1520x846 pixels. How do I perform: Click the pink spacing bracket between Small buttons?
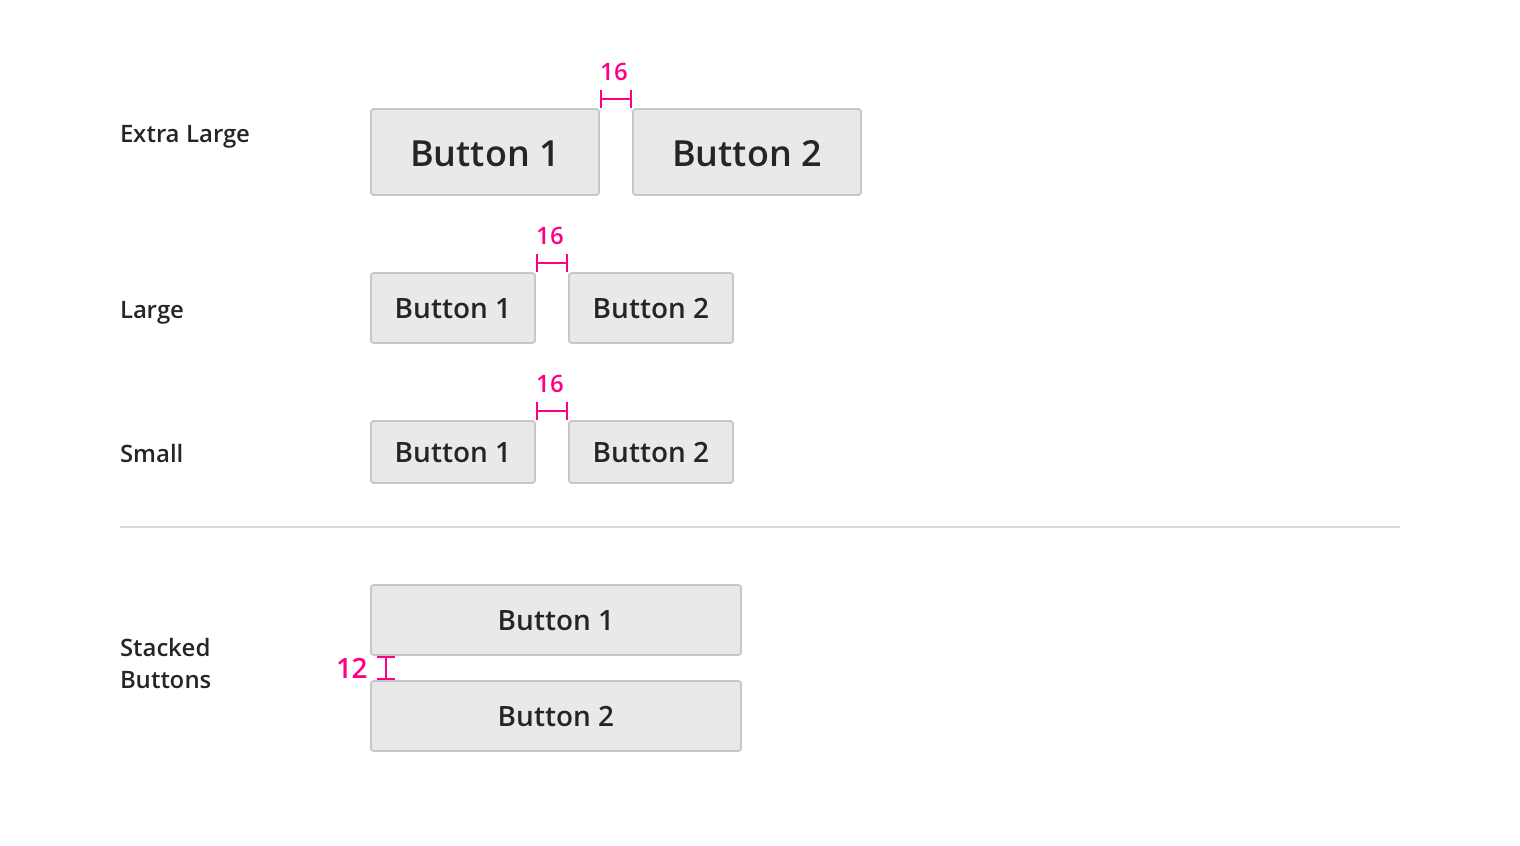click(552, 411)
